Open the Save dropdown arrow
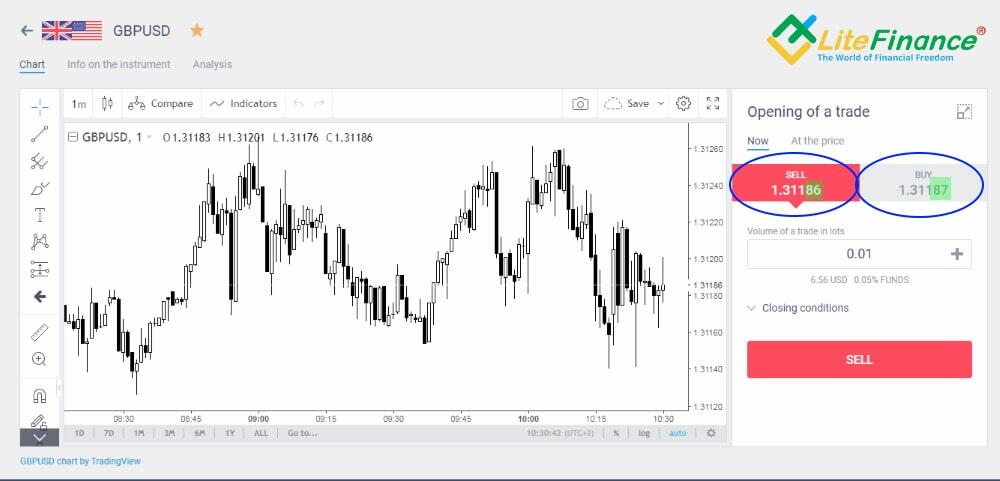The image size is (1000, 481). [x=661, y=103]
